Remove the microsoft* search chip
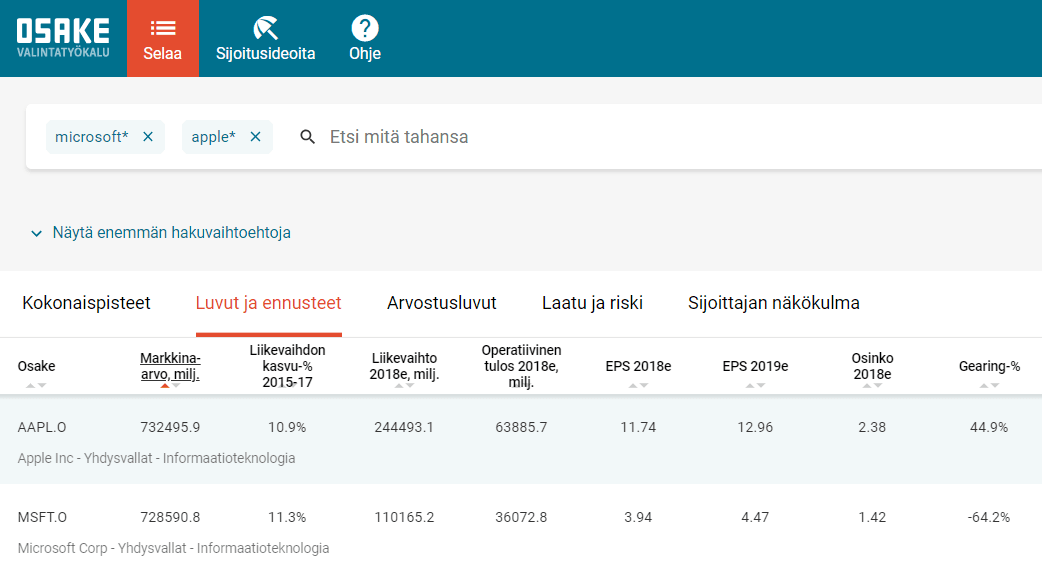 tap(148, 136)
